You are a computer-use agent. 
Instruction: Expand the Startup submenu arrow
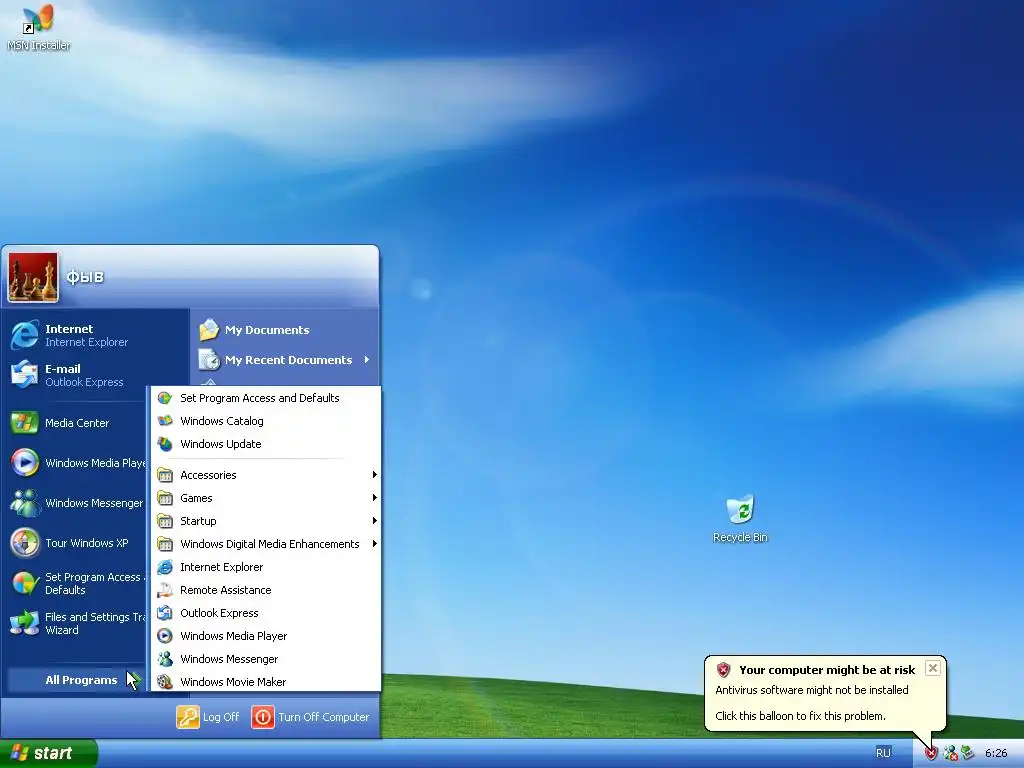pyautogui.click(x=374, y=520)
